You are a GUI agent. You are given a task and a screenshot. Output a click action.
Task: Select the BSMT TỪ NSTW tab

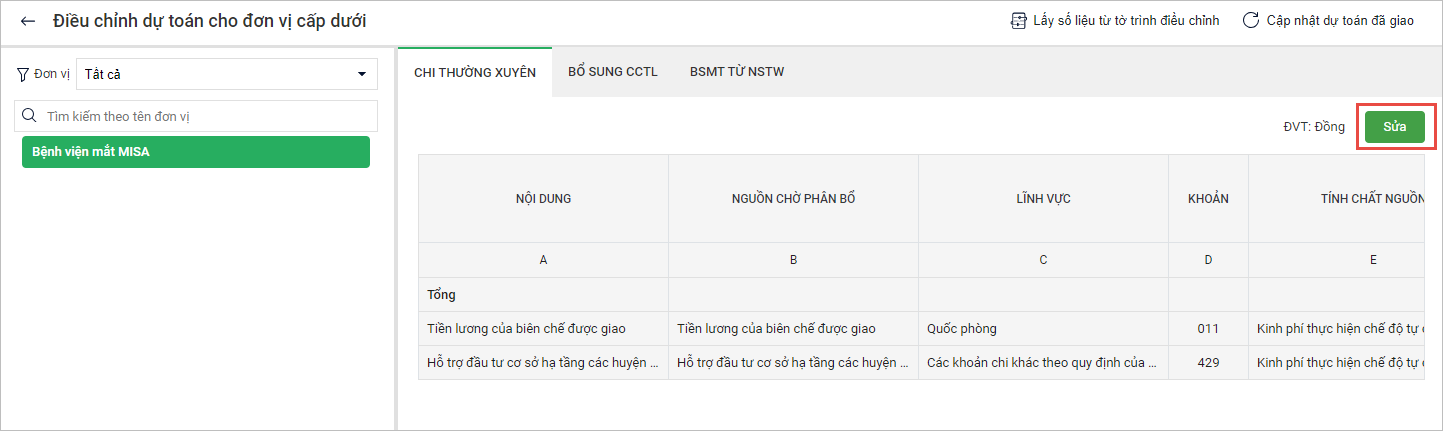736,72
